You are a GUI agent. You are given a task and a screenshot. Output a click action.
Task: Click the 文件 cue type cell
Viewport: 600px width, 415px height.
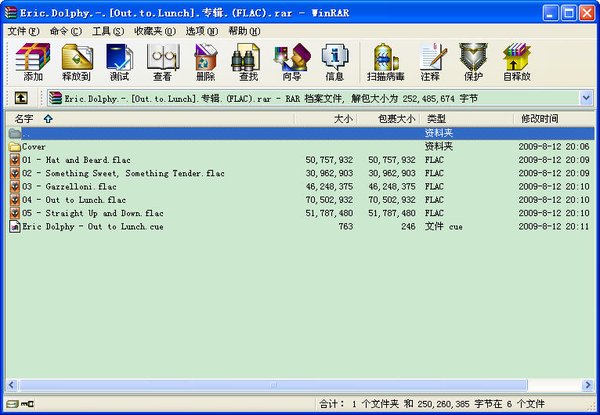(x=444, y=226)
